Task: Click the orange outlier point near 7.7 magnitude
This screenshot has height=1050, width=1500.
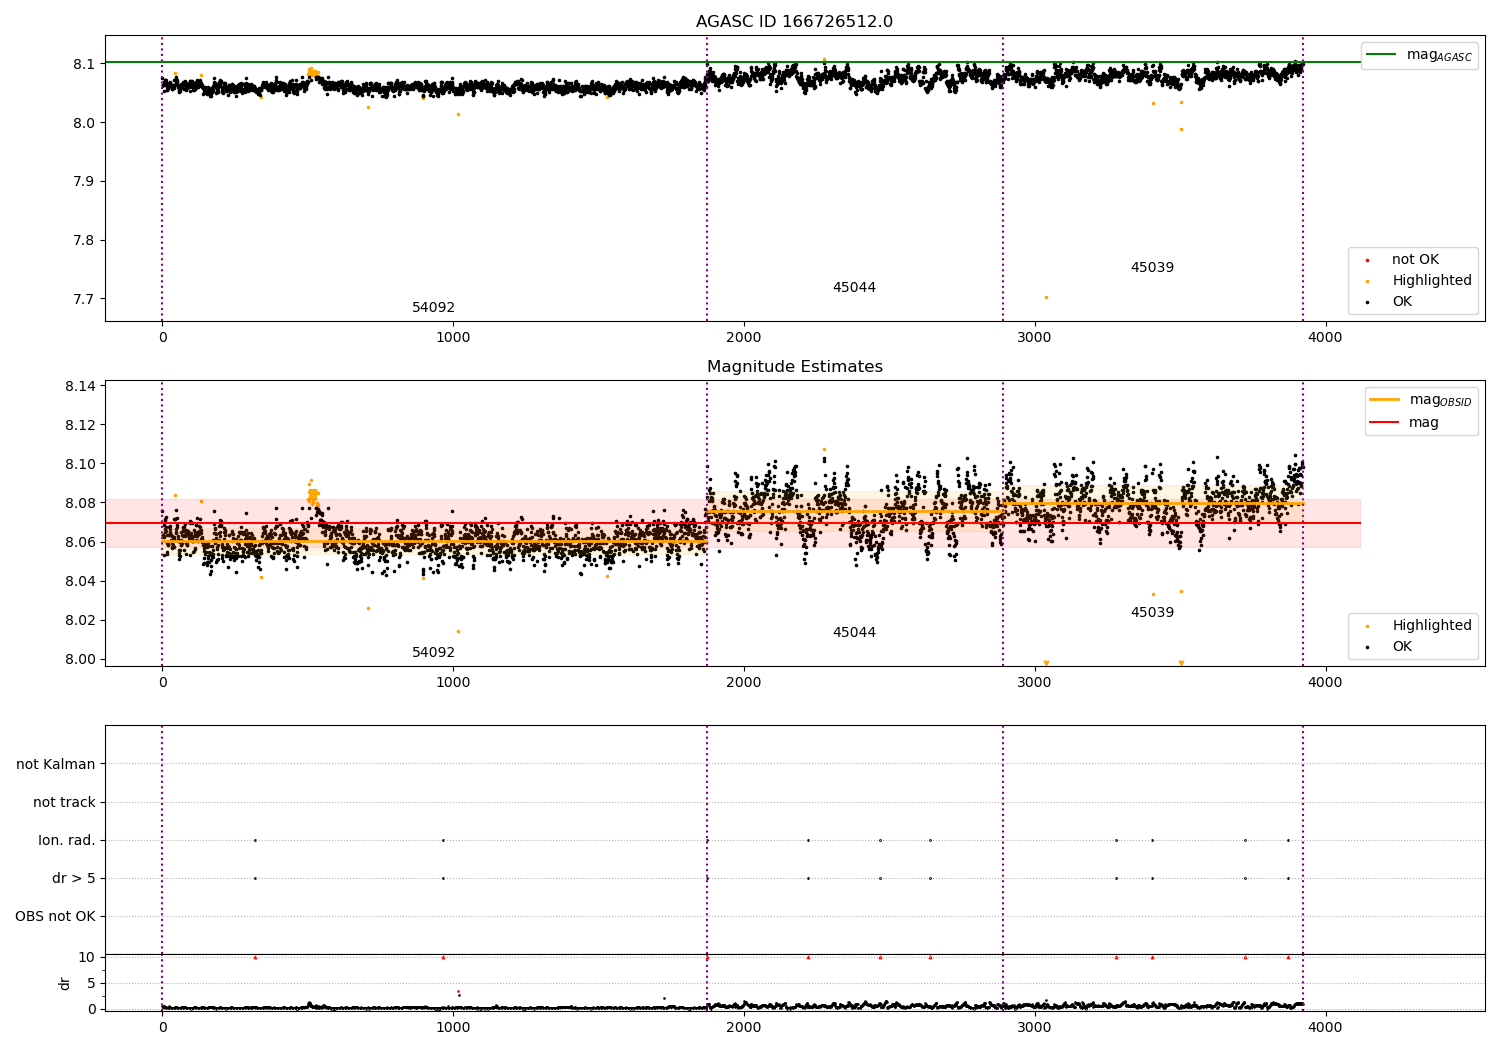Action: click(x=1046, y=297)
